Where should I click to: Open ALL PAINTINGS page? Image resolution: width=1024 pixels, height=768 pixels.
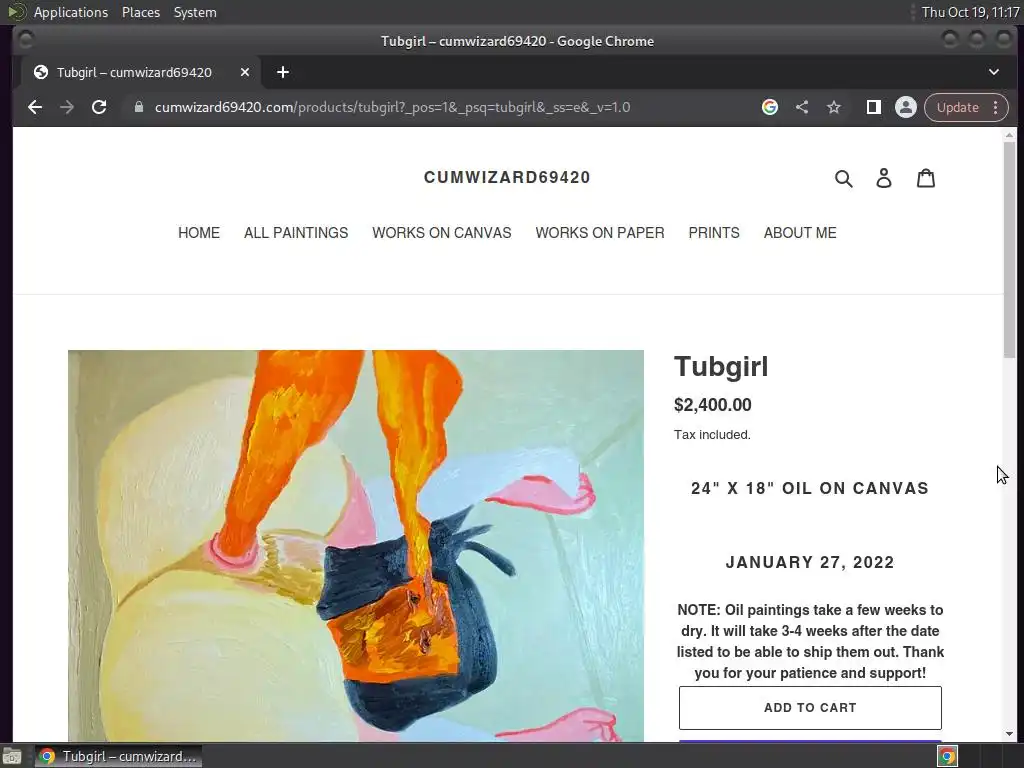[x=296, y=233]
